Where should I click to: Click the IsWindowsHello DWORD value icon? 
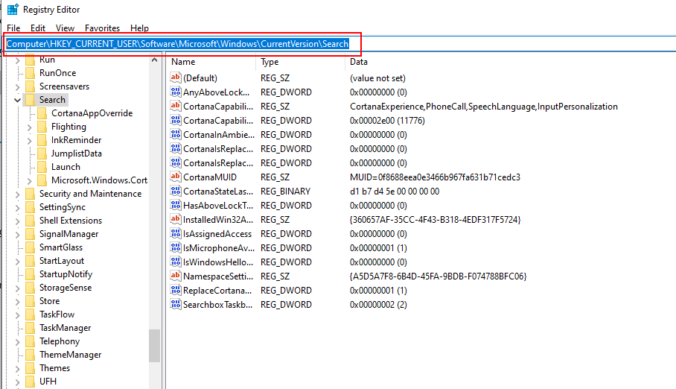pos(175,262)
